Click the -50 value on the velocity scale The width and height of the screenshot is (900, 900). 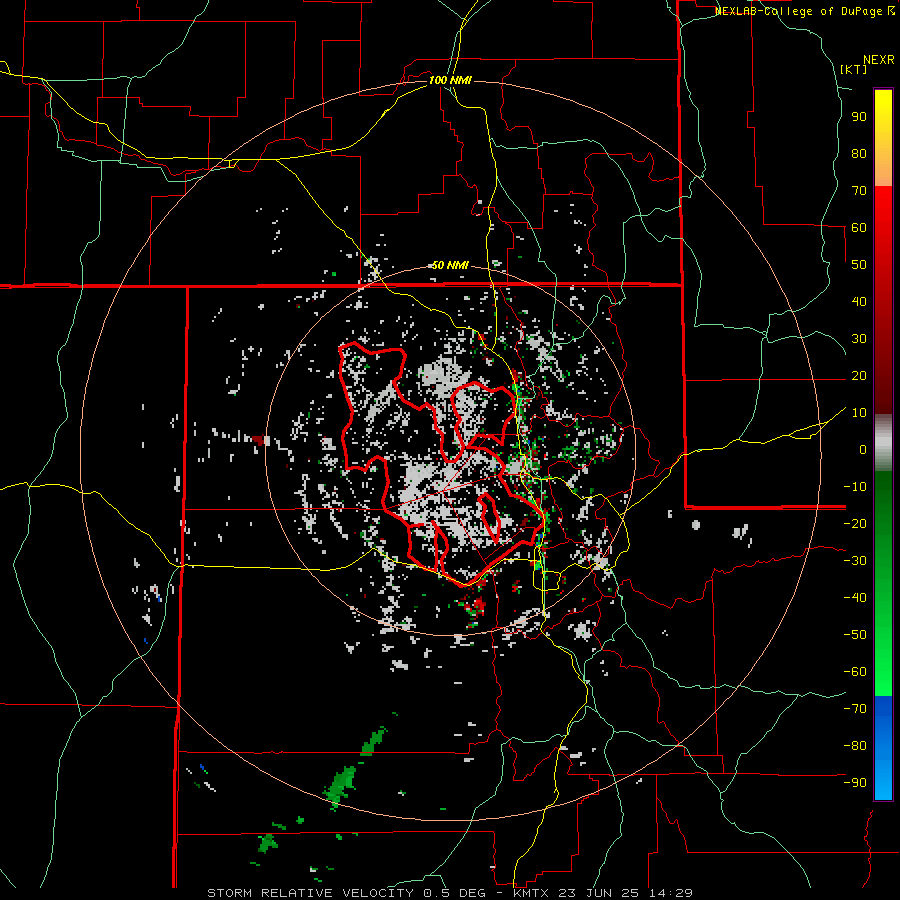(855, 635)
